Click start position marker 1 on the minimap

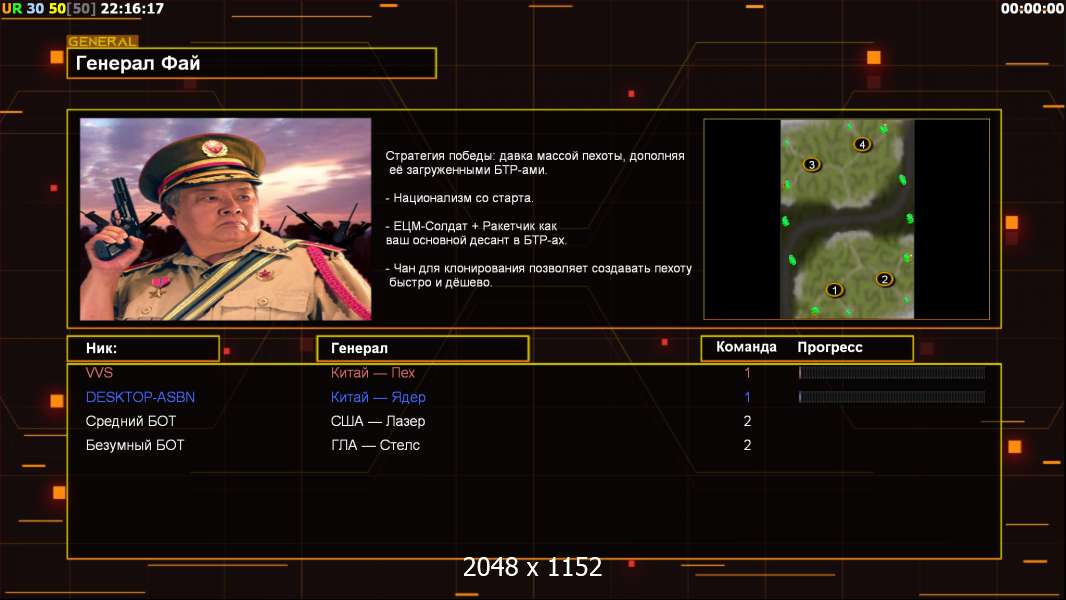pyautogui.click(x=834, y=290)
